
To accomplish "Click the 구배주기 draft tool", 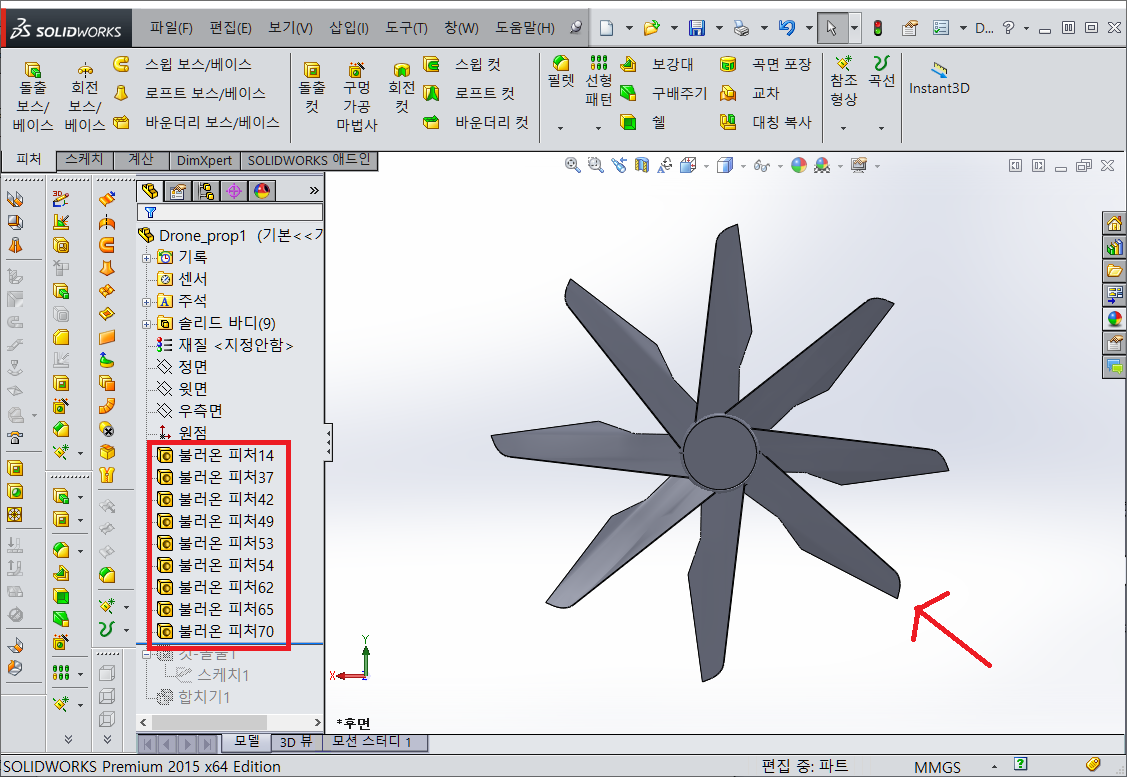I will pyautogui.click(x=663, y=93).
